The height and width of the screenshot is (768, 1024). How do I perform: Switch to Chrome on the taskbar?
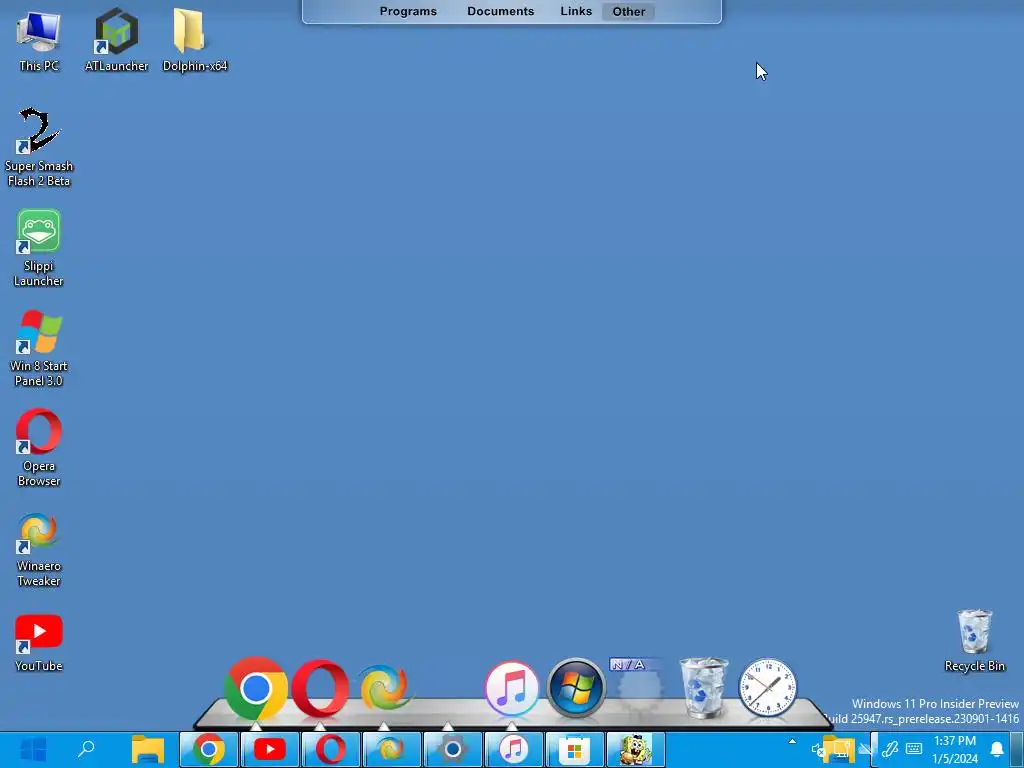pyautogui.click(x=209, y=750)
